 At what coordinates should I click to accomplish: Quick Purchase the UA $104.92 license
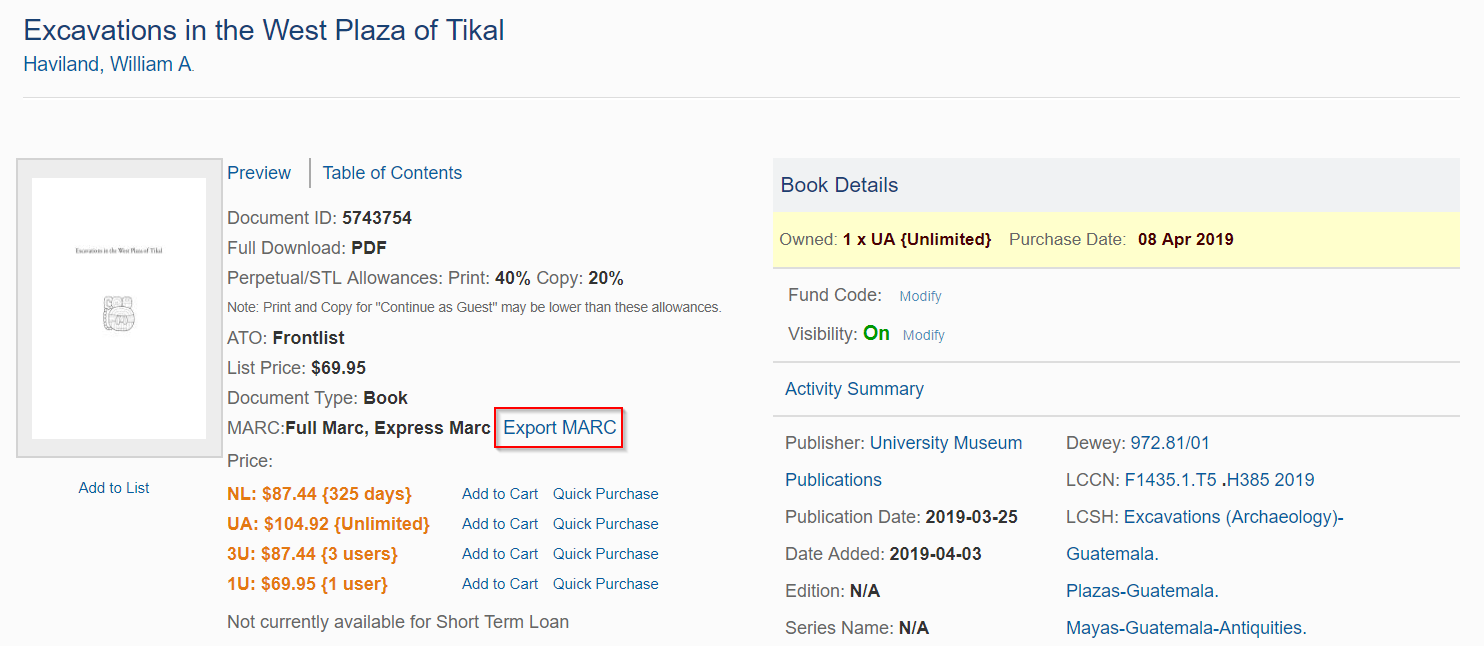pyautogui.click(x=605, y=524)
